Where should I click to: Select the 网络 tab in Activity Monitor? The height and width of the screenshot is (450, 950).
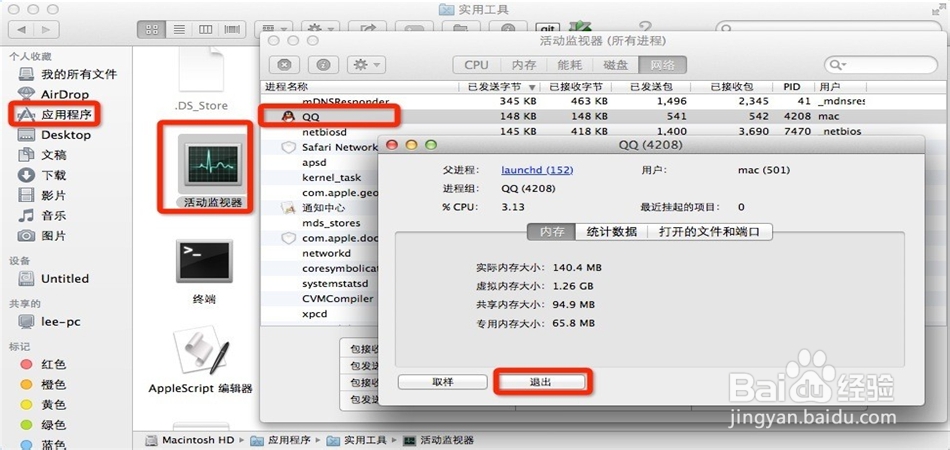tap(663, 65)
